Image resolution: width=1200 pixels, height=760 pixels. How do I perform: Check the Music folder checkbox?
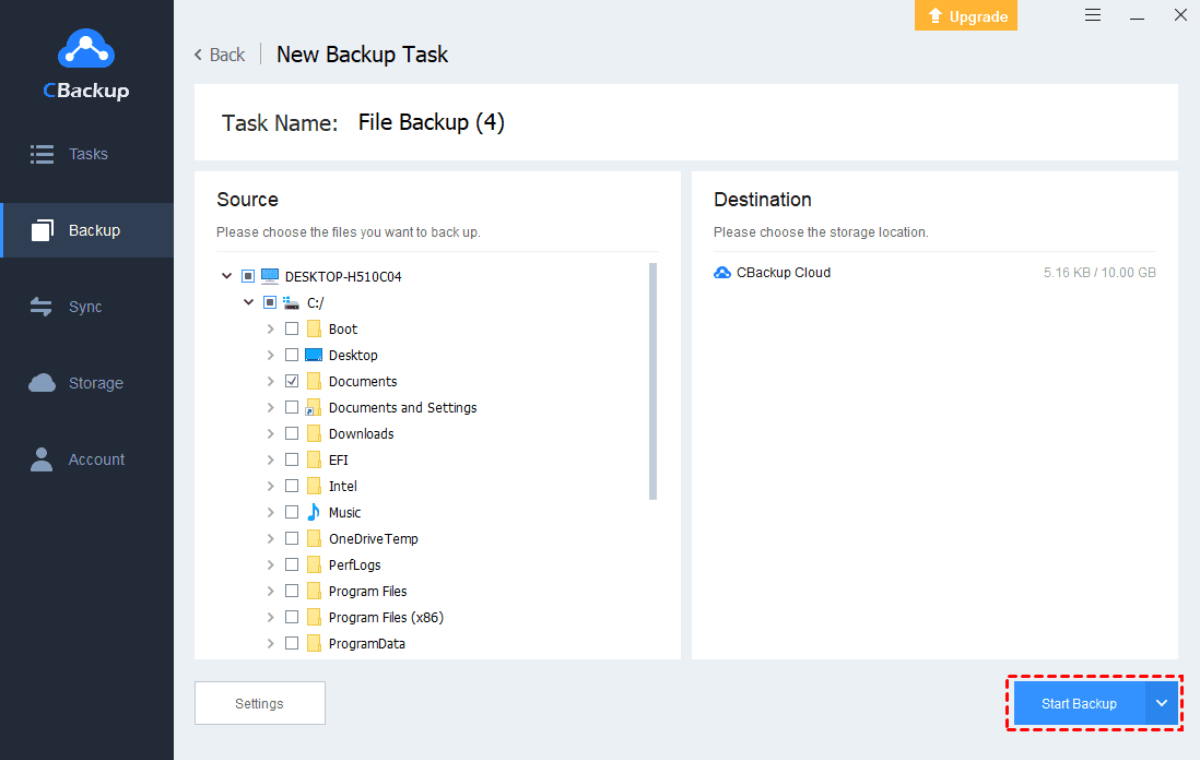pos(292,512)
